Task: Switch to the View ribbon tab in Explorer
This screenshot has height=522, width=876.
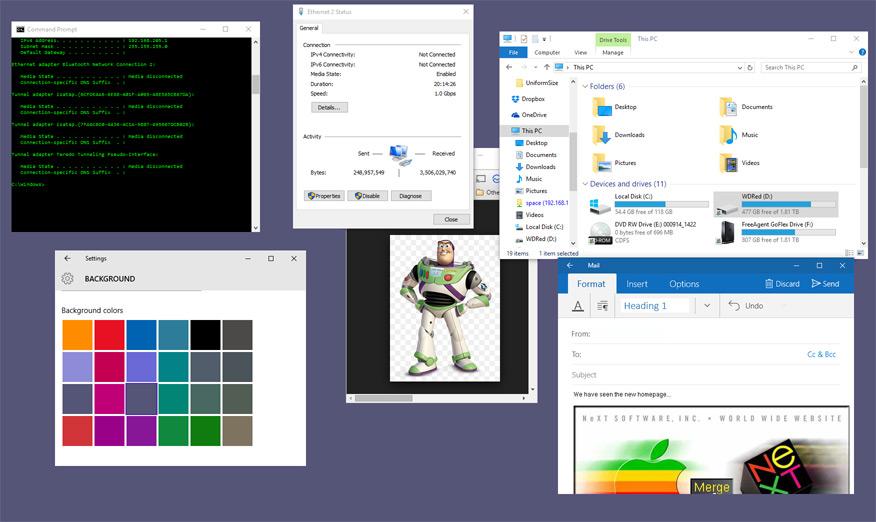Action: (x=580, y=53)
